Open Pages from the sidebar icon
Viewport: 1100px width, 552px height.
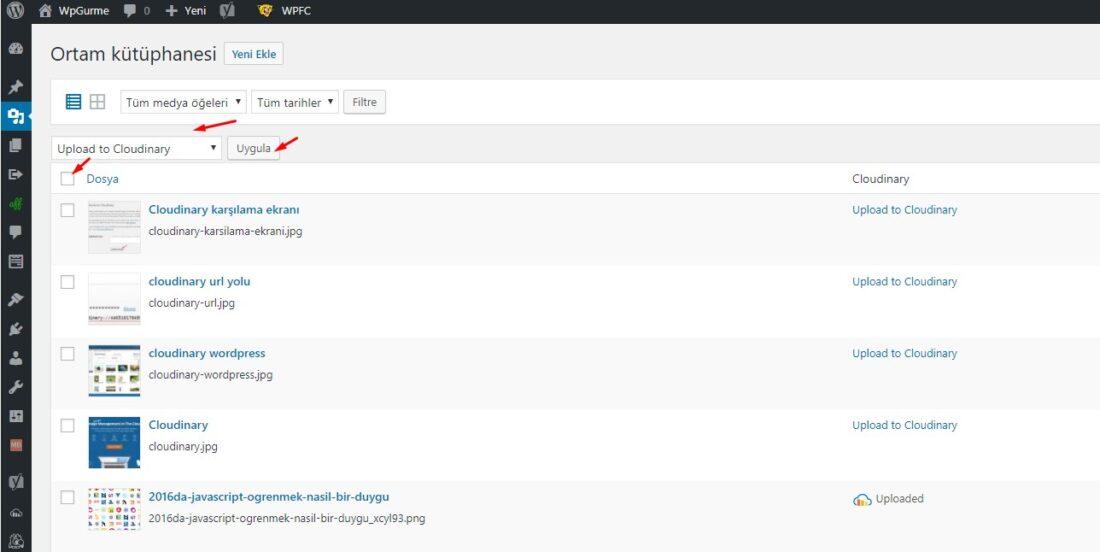pos(15,145)
